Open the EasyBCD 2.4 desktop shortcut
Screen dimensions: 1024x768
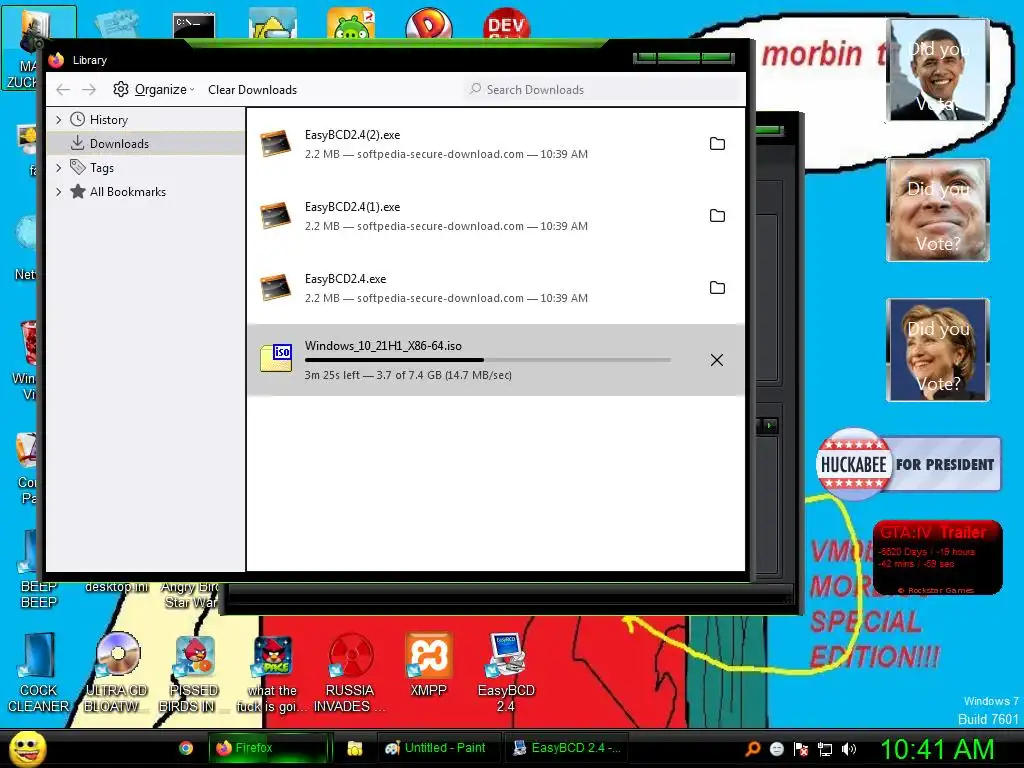506,673
